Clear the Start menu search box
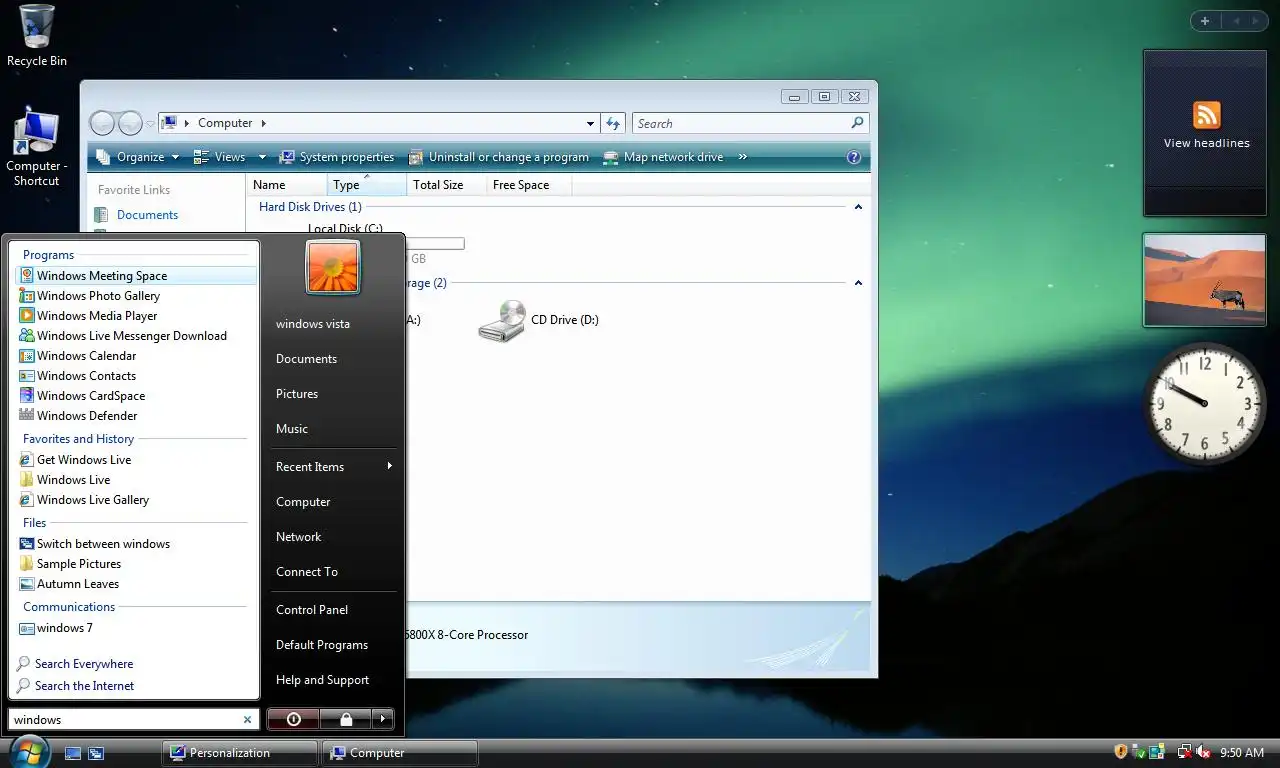Viewport: 1280px width, 768px height. click(x=248, y=720)
